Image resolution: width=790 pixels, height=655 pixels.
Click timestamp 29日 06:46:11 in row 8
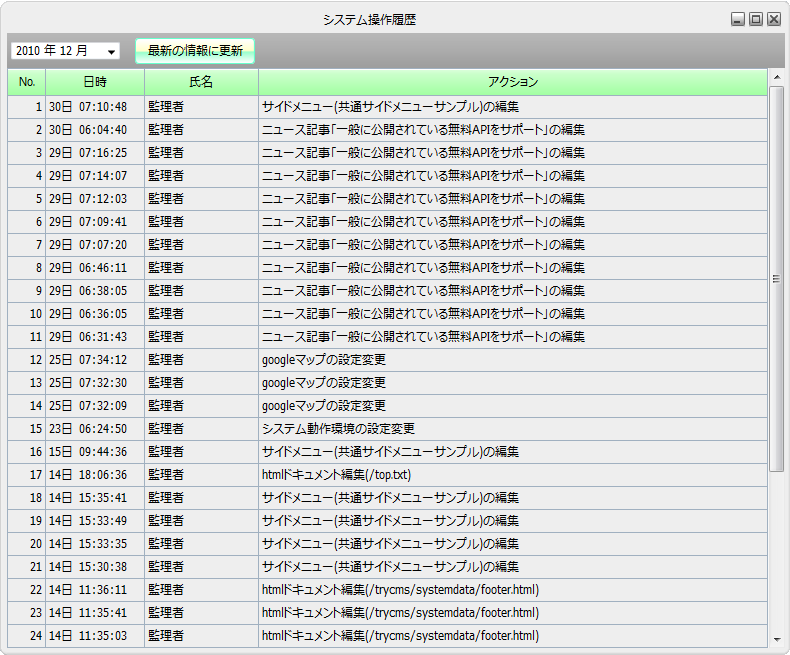tap(88, 268)
